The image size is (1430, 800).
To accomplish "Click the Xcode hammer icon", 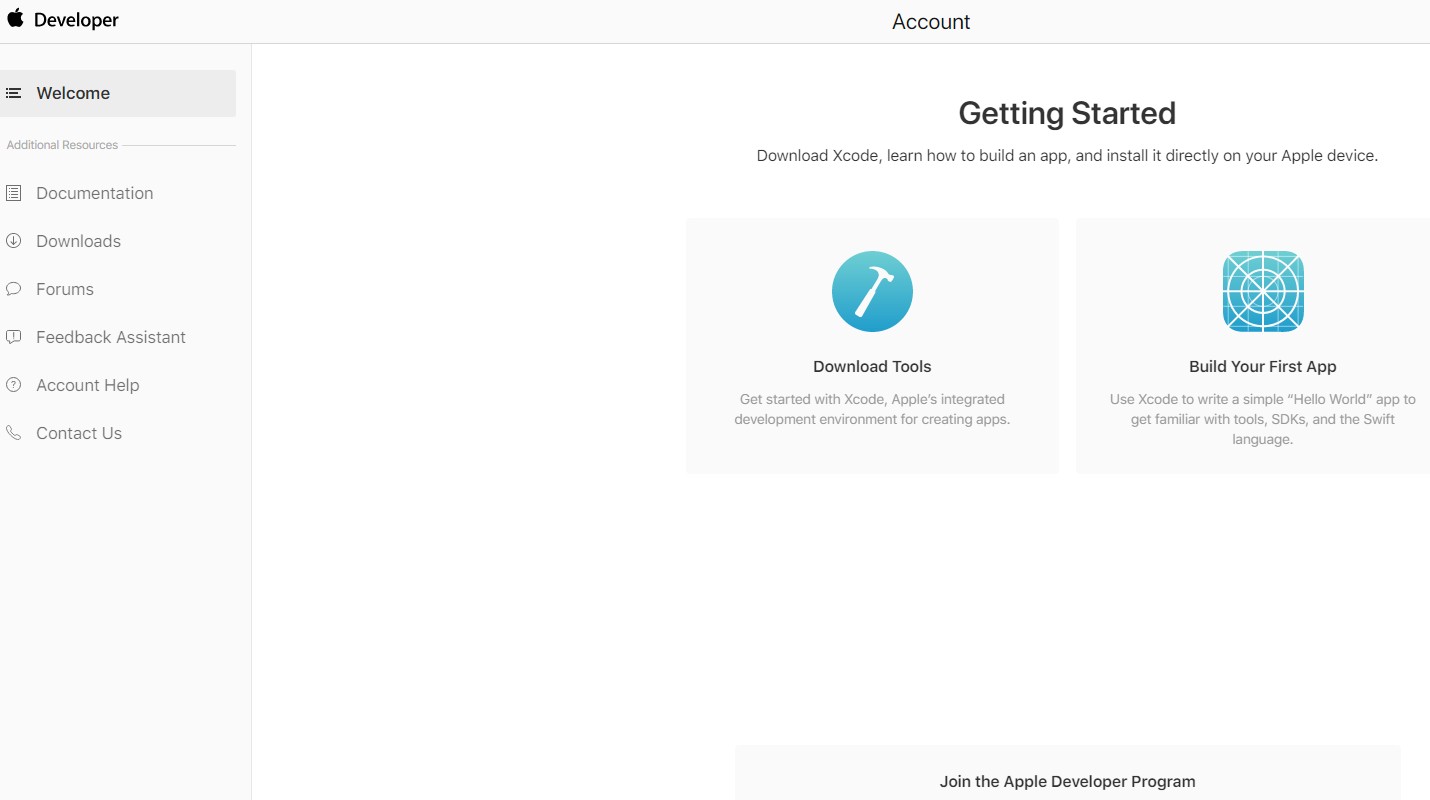I will [872, 291].
